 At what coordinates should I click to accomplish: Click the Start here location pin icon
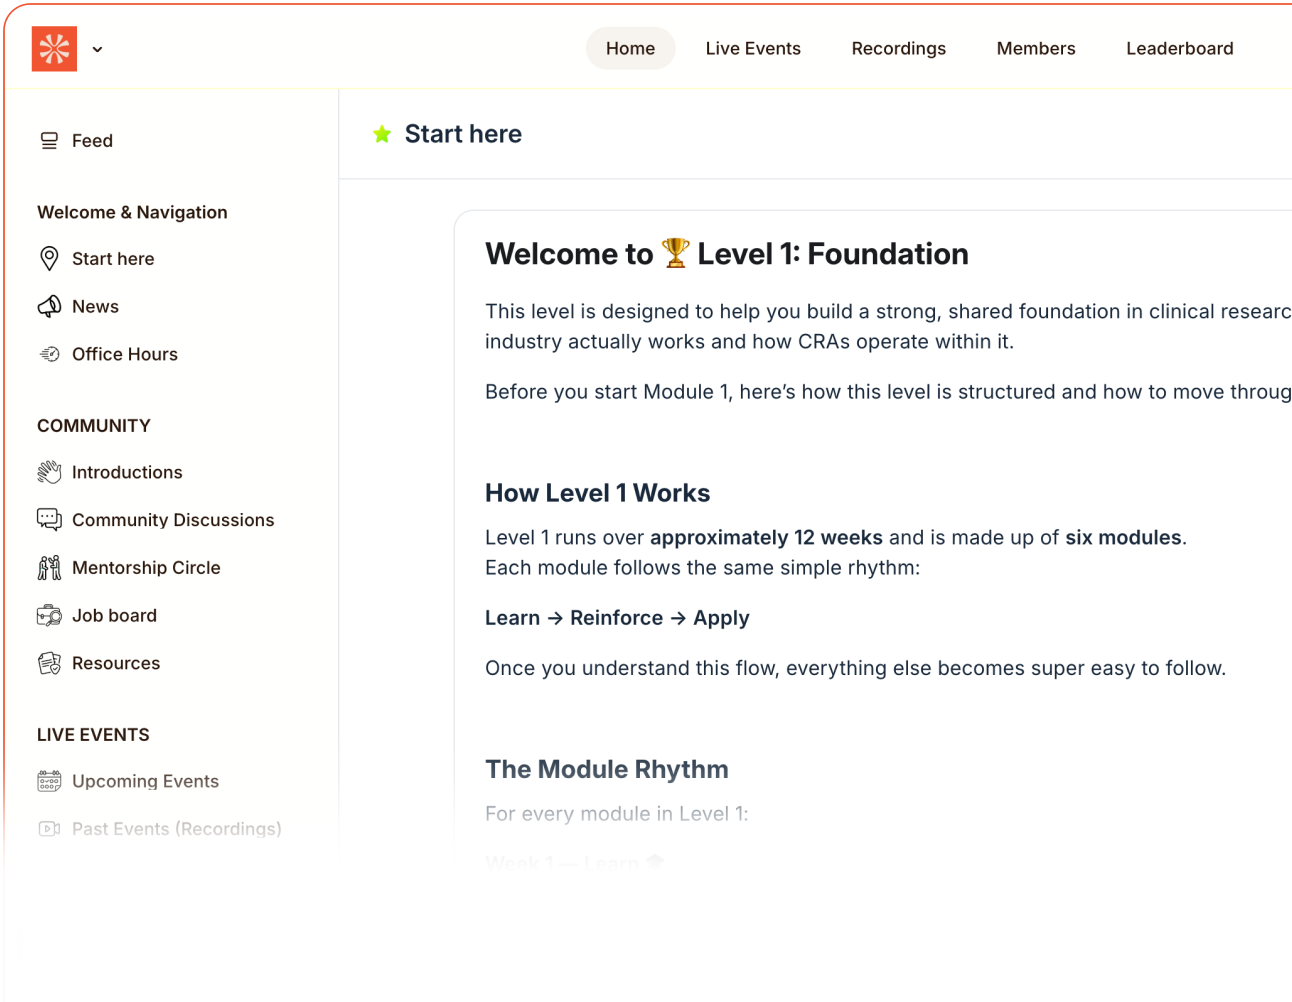[49, 259]
